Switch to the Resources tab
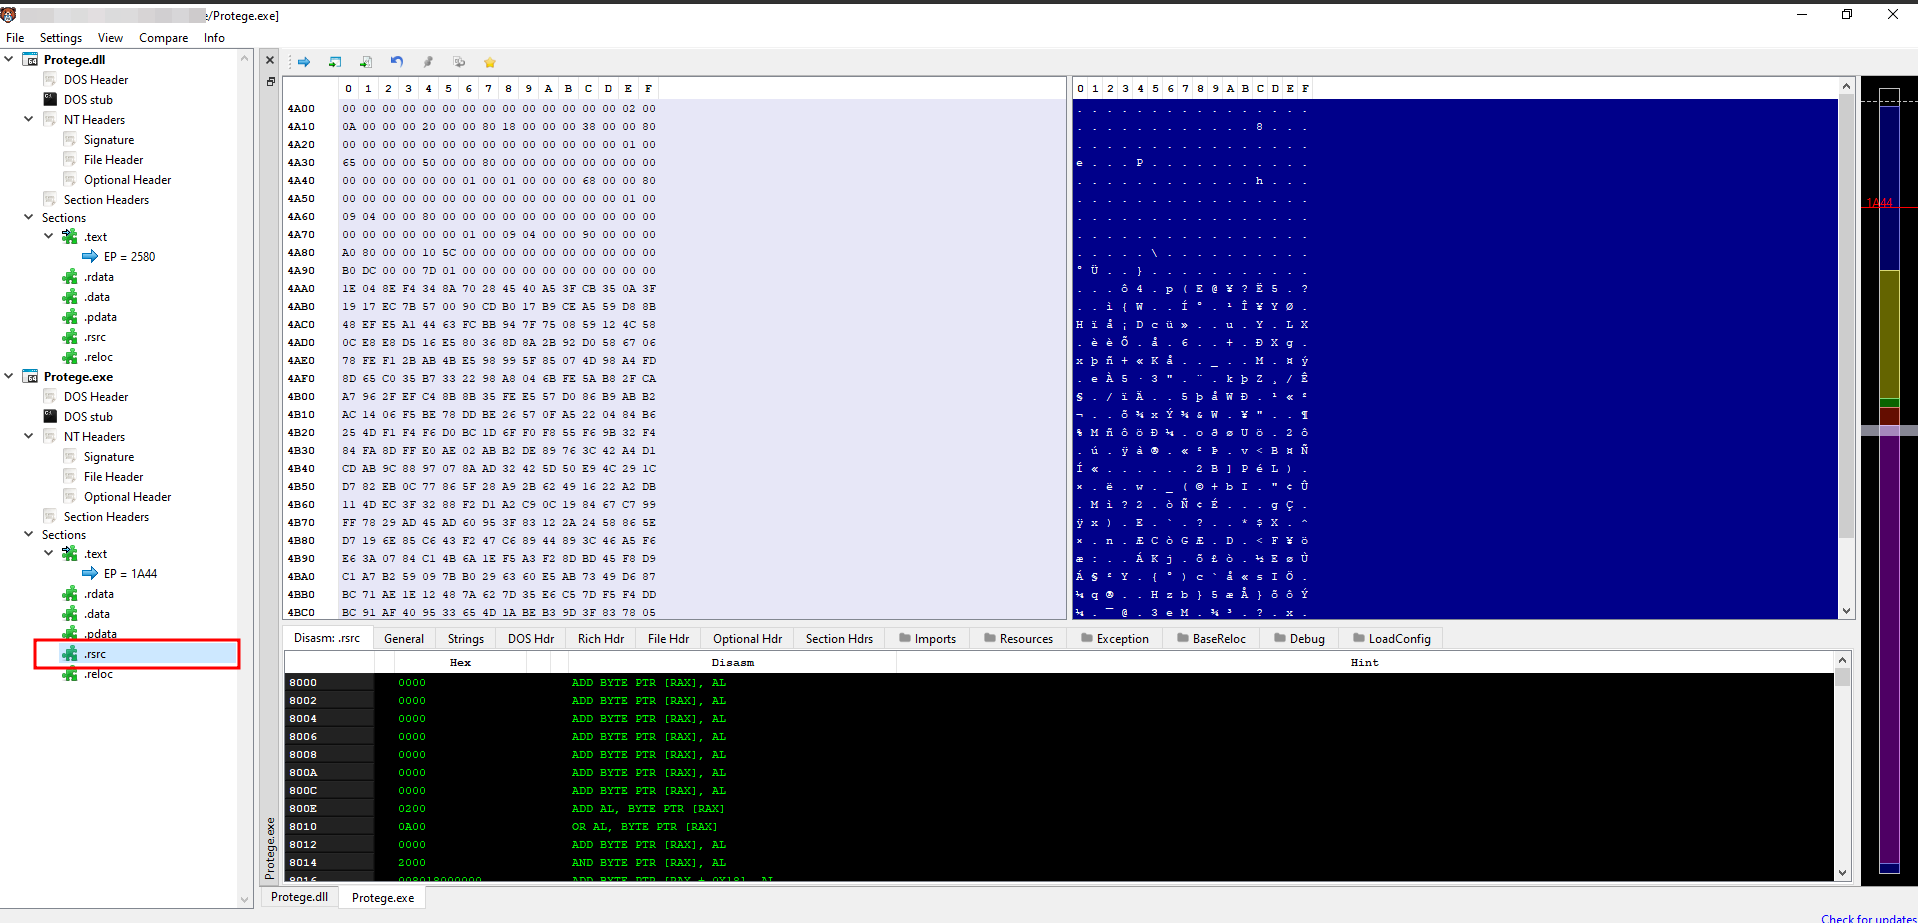Viewport: 1918px width, 923px height. 1018,639
